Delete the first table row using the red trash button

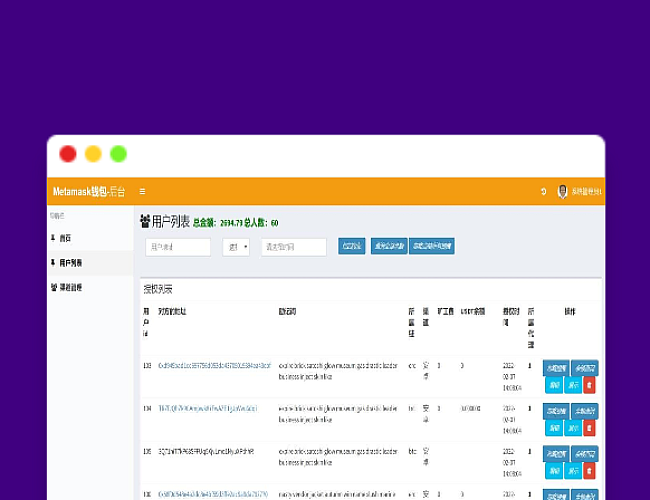(x=589, y=384)
